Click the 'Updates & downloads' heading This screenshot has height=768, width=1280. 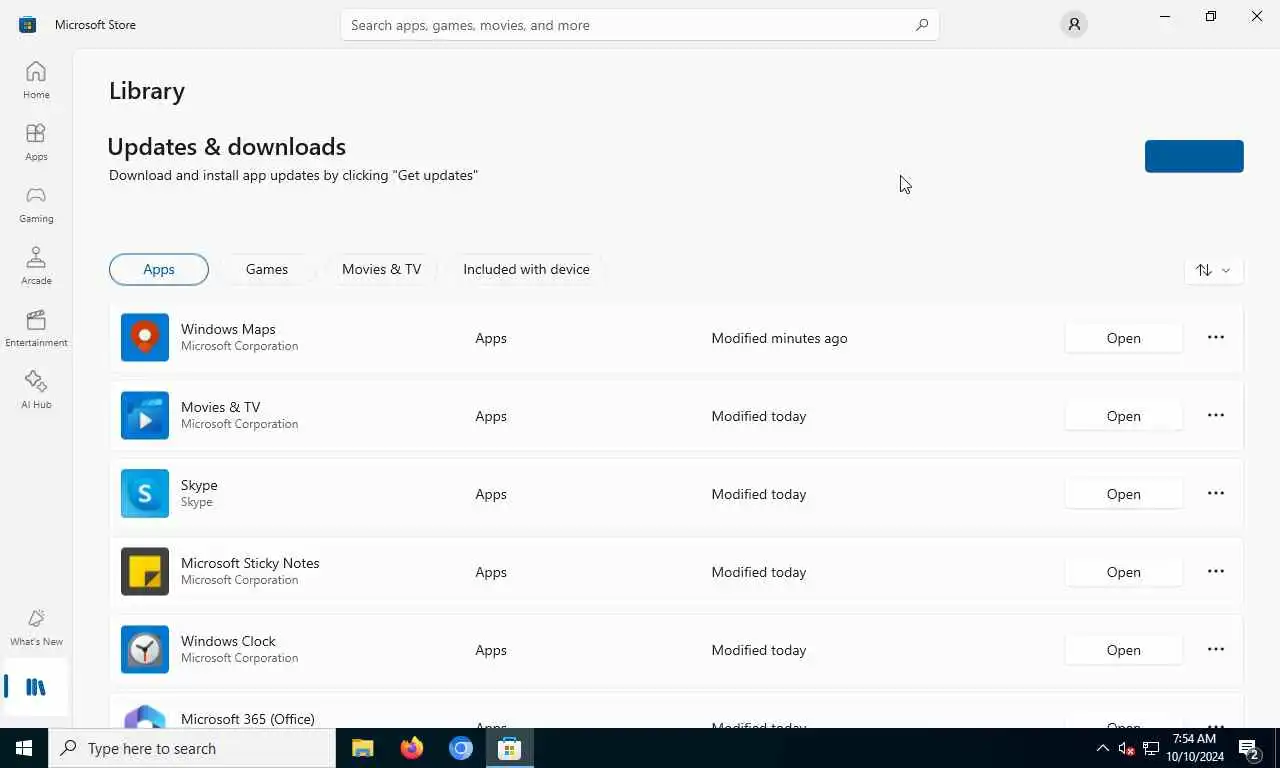coord(227,146)
